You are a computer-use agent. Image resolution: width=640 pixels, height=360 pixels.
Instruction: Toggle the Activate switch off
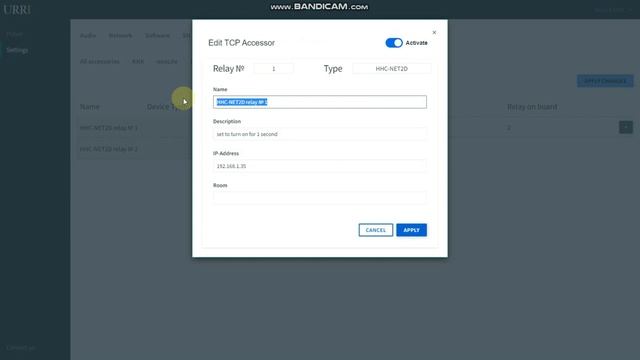click(x=394, y=43)
